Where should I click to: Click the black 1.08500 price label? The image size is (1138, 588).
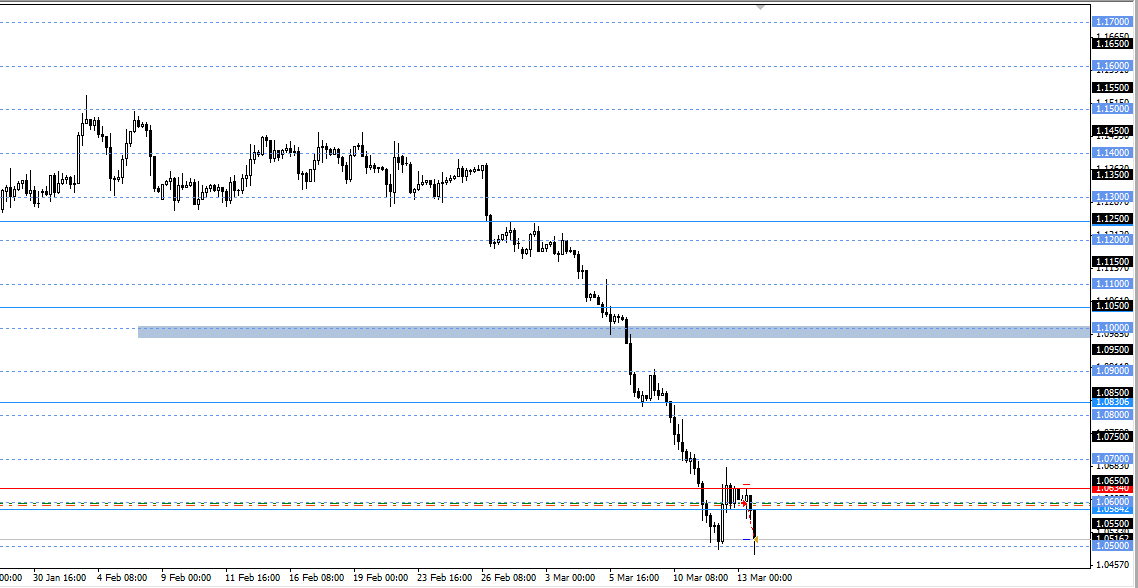[x=1113, y=392]
